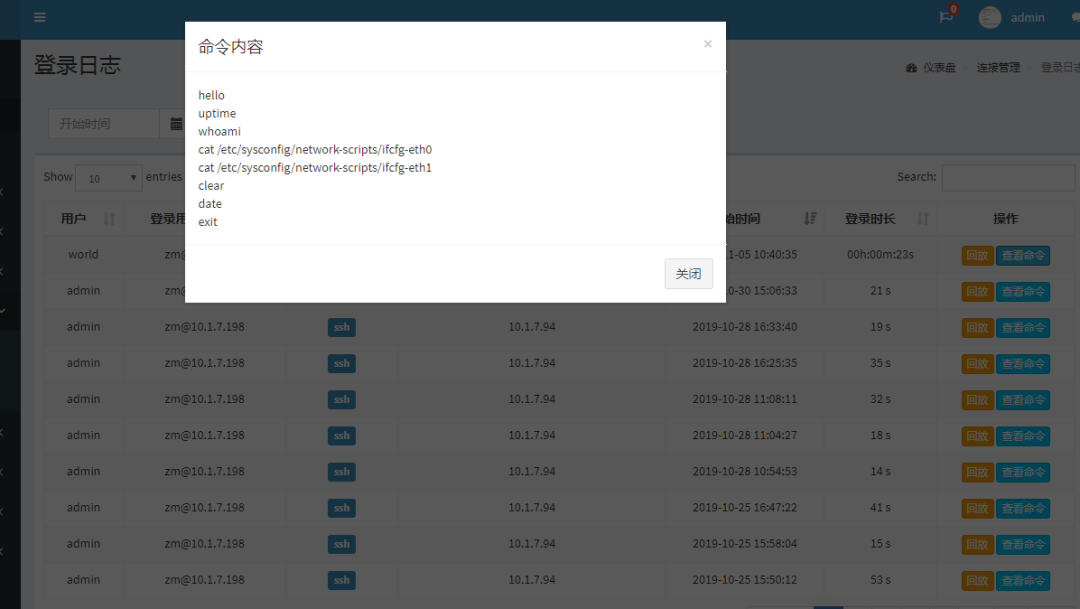The height and width of the screenshot is (609, 1080).
Task: Open the 连接管理 breadcrumb link
Action: [998, 68]
